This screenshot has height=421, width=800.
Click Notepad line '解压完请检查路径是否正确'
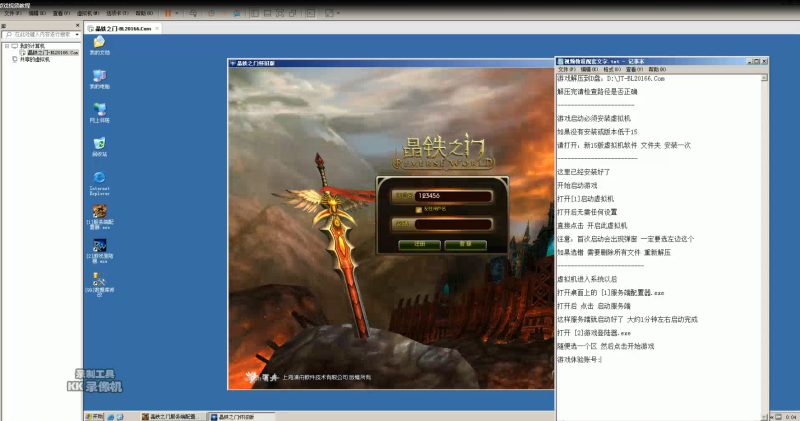pos(597,92)
